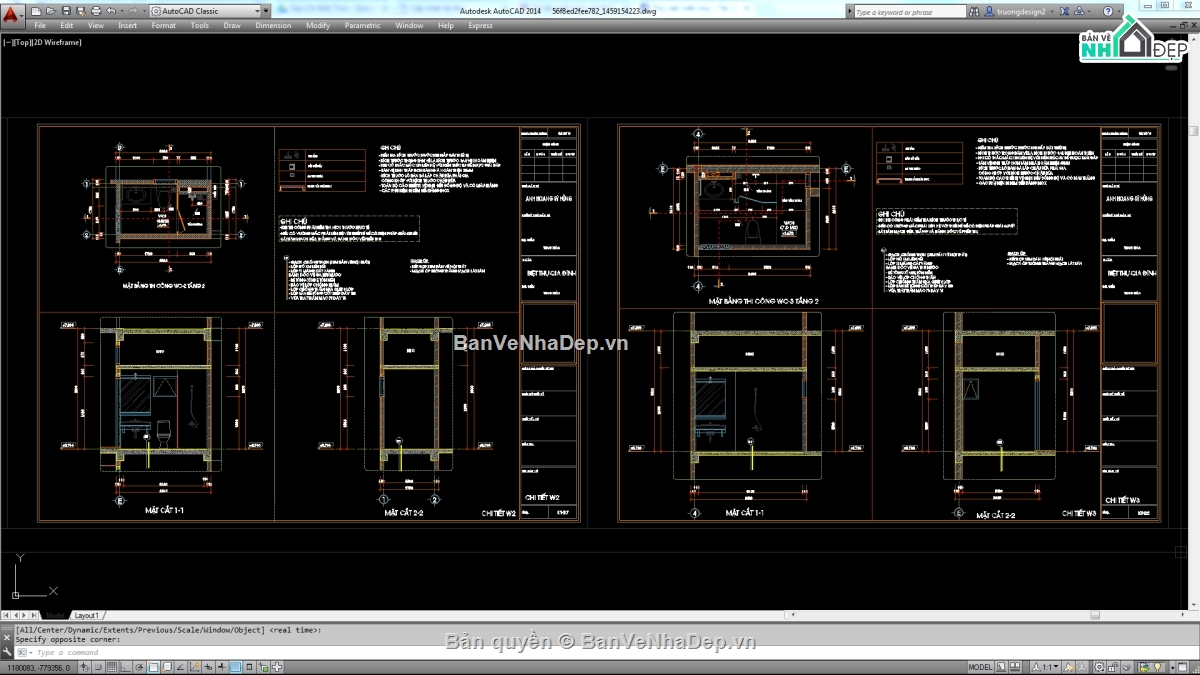Expand the Quick Access Toolbar customize arrow

tap(268, 11)
